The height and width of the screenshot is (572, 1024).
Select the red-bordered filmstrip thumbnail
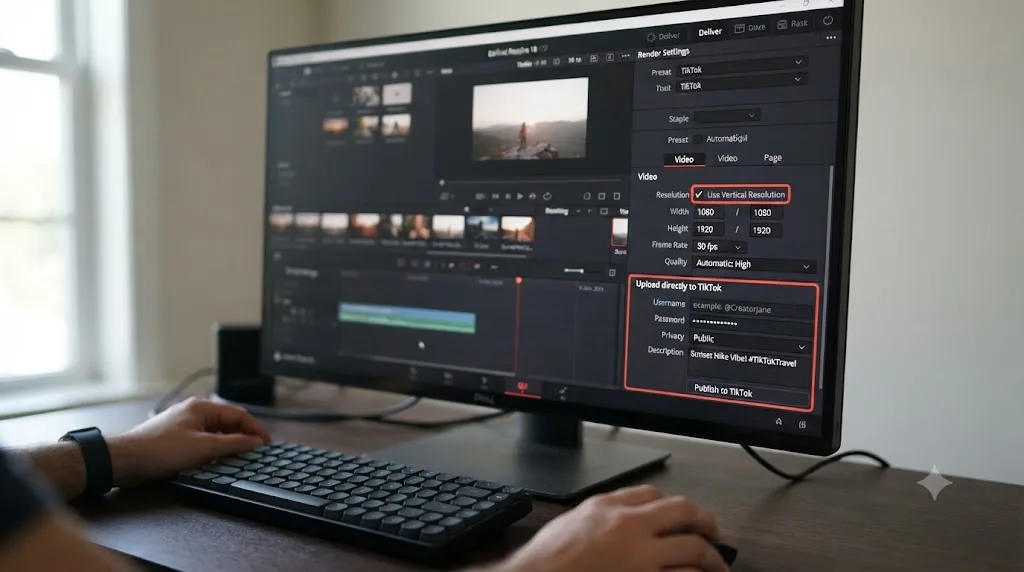click(619, 232)
